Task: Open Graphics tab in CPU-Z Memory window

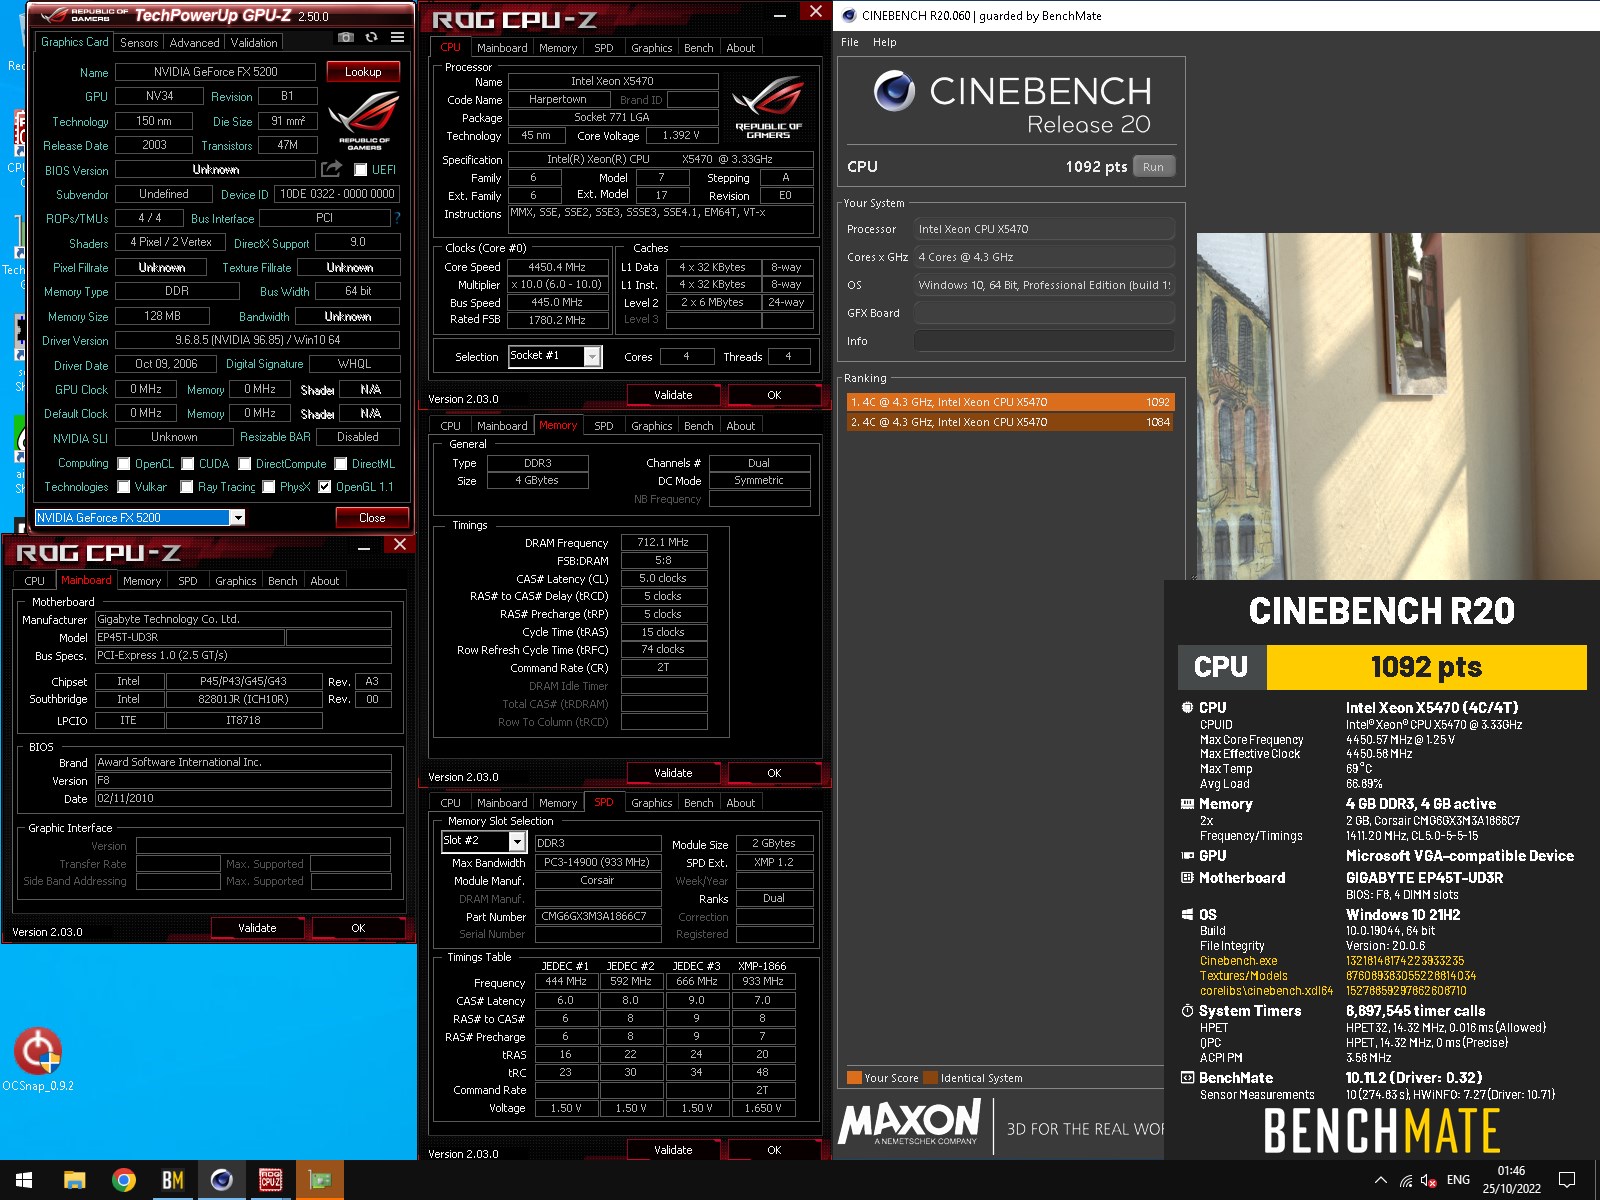Action: 652,426
